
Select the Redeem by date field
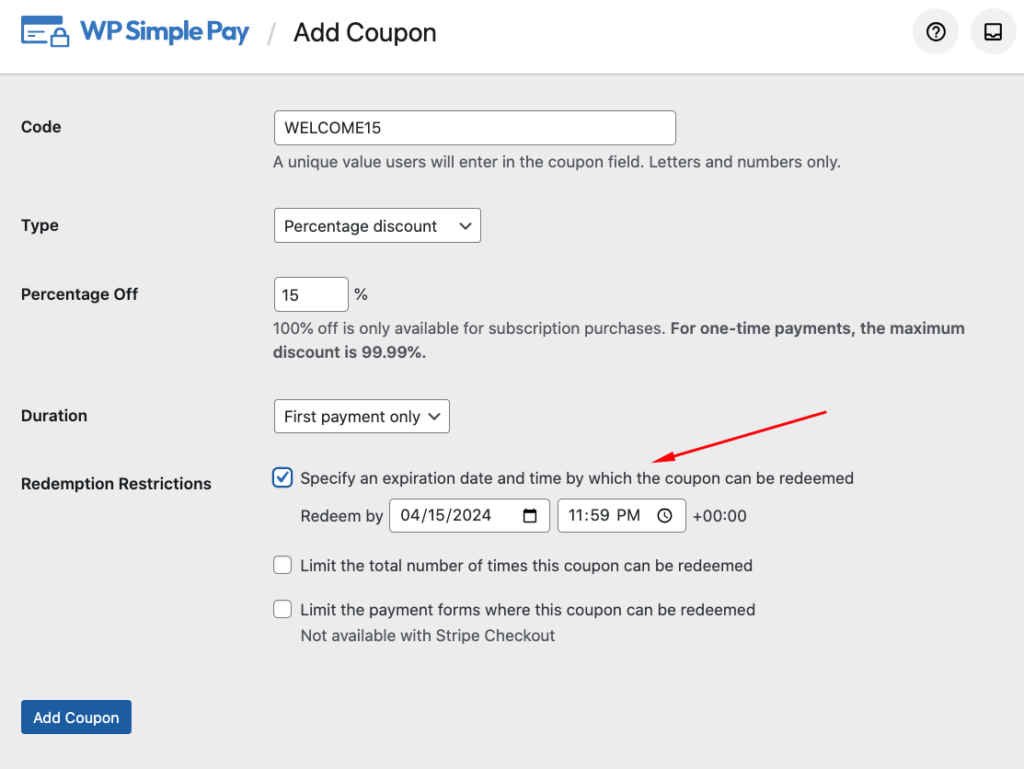point(455,516)
